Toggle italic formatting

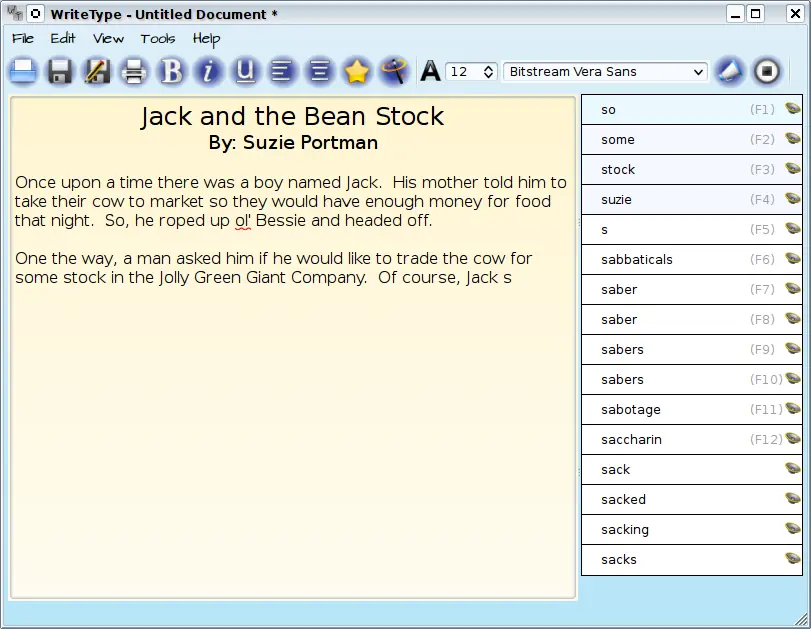(208, 71)
